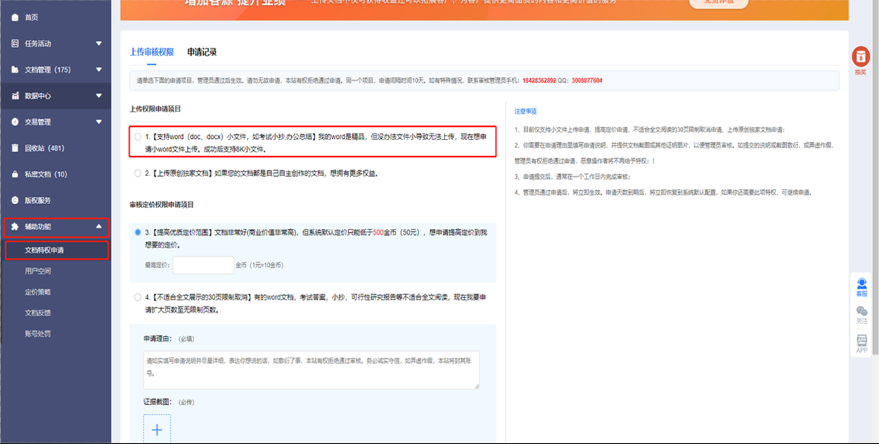Click the 关注 WeChat follow icon

[x=861, y=314]
